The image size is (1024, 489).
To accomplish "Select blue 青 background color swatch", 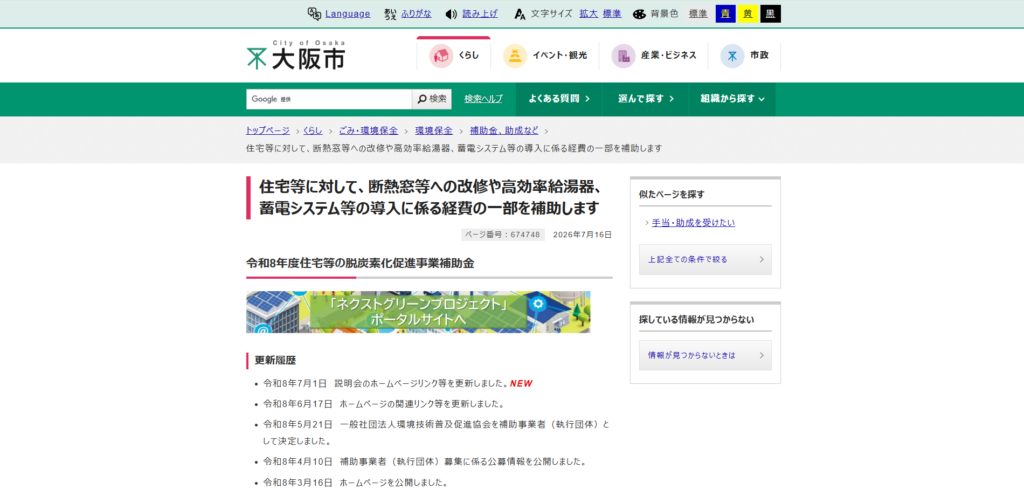I will pyautogui.click(x=726, y=14).
